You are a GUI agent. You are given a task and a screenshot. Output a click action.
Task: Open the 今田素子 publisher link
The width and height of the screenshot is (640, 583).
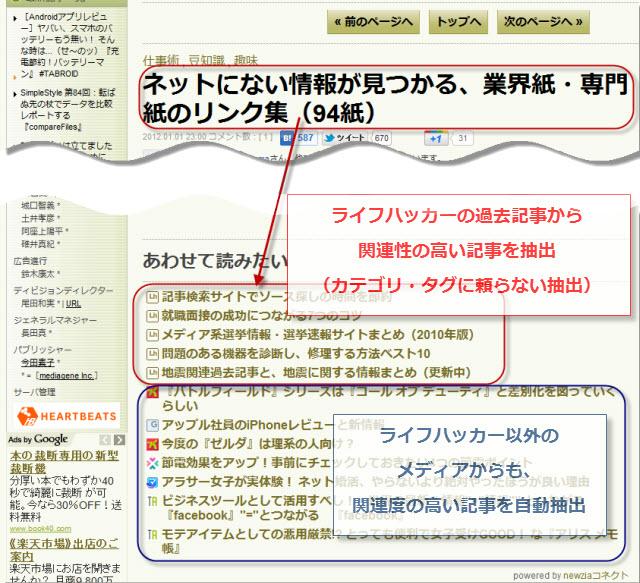pos(38,363)
